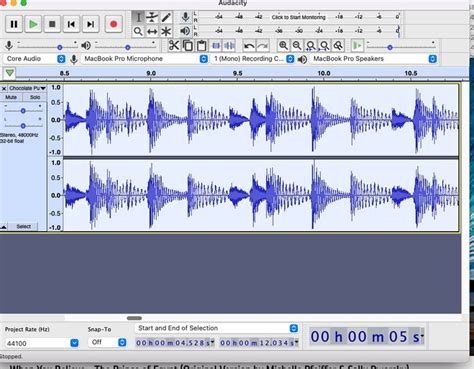Click the selection end time 12.034 field
The image size is (474, 369).
pyautogui.click(x=259, y=343)
